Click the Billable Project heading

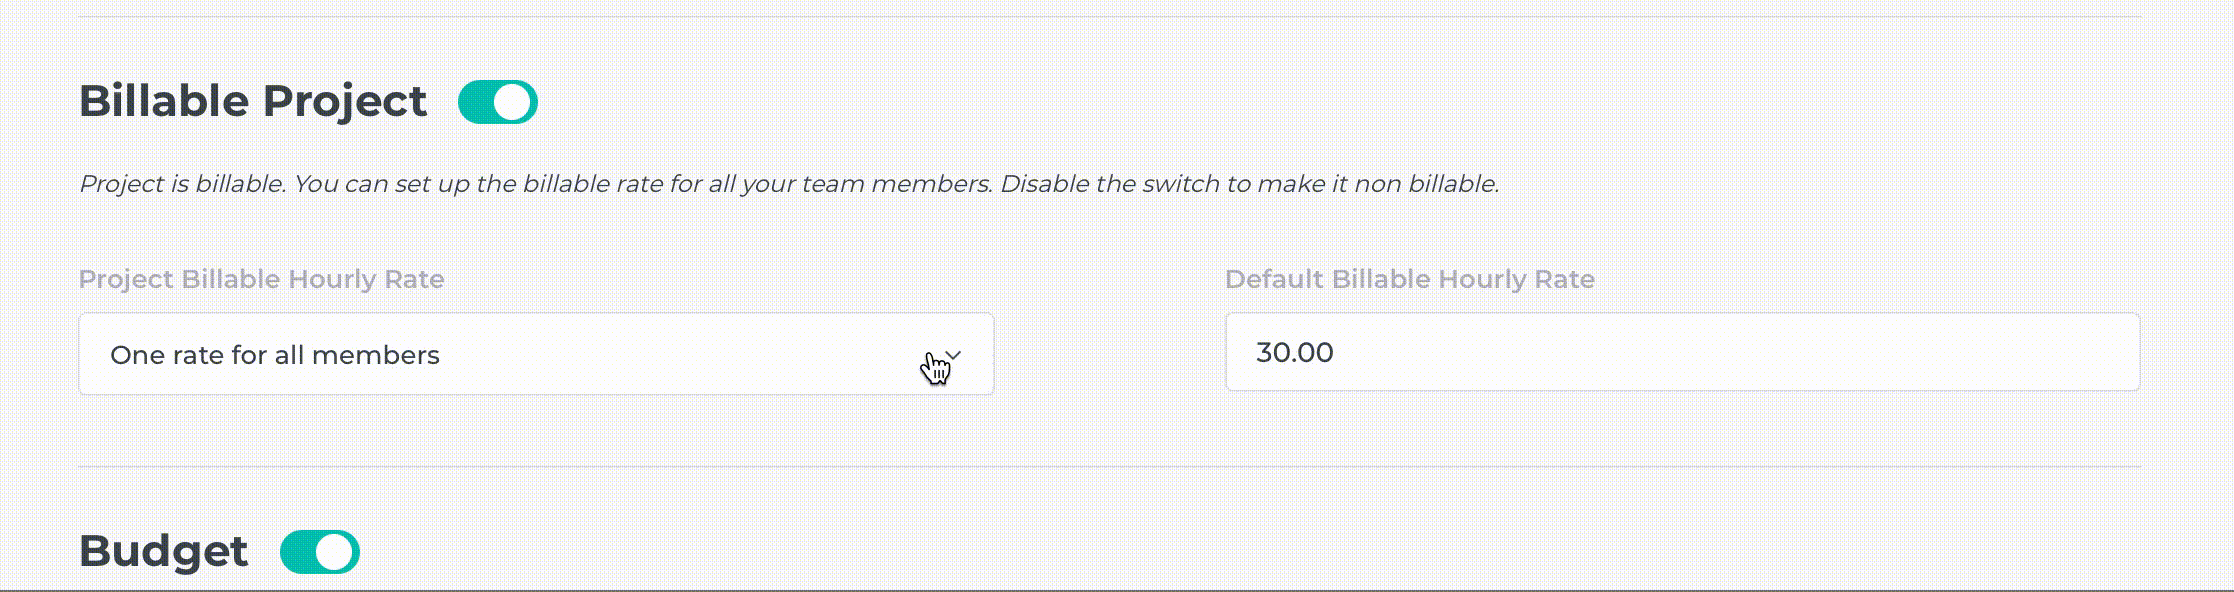[x=252, y=101]
